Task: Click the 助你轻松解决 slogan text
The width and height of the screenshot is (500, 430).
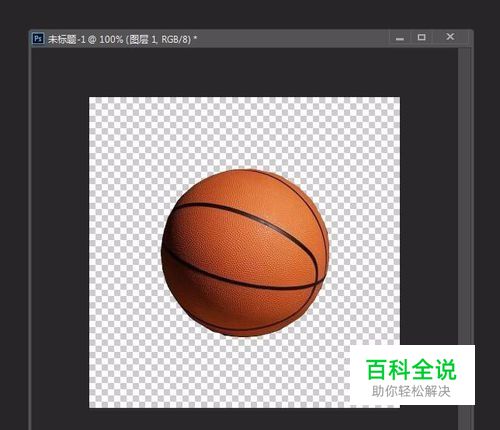Action: click(x=411, y=391)
